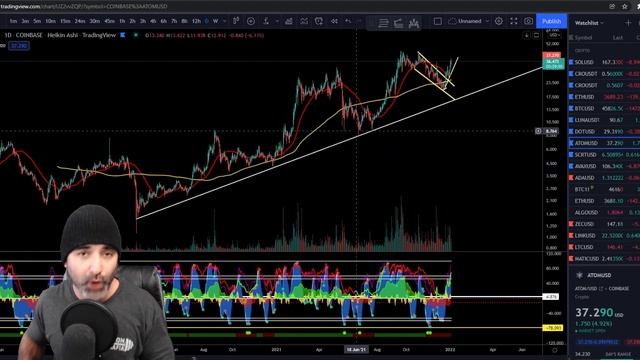Select the 45m timeframe

pos(109,21)
